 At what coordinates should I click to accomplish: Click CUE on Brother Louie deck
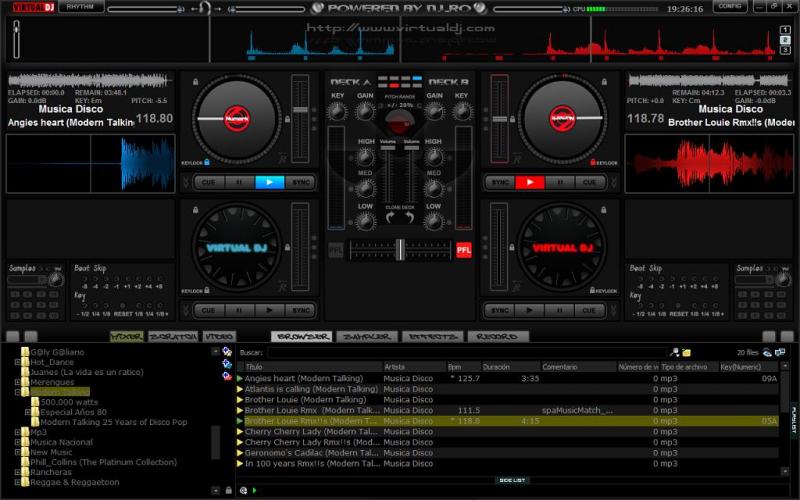click(x=590, y=182)
